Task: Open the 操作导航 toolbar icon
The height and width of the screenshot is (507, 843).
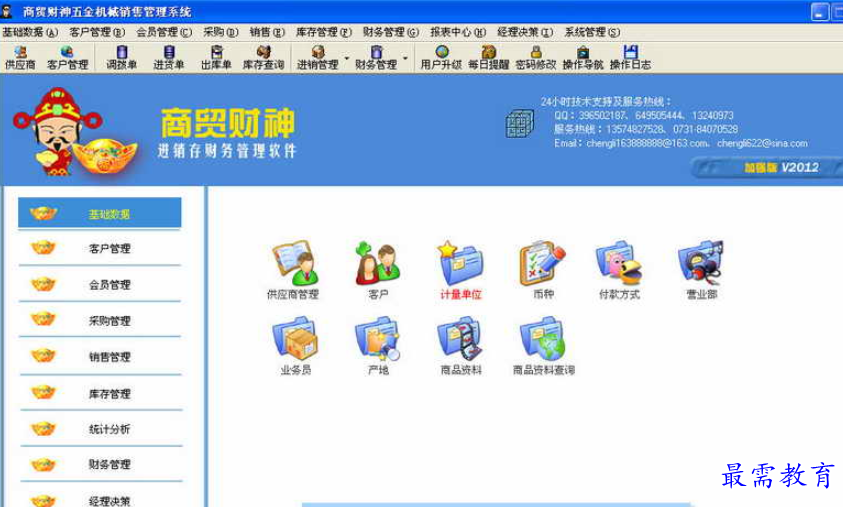Action: point(583,58)
